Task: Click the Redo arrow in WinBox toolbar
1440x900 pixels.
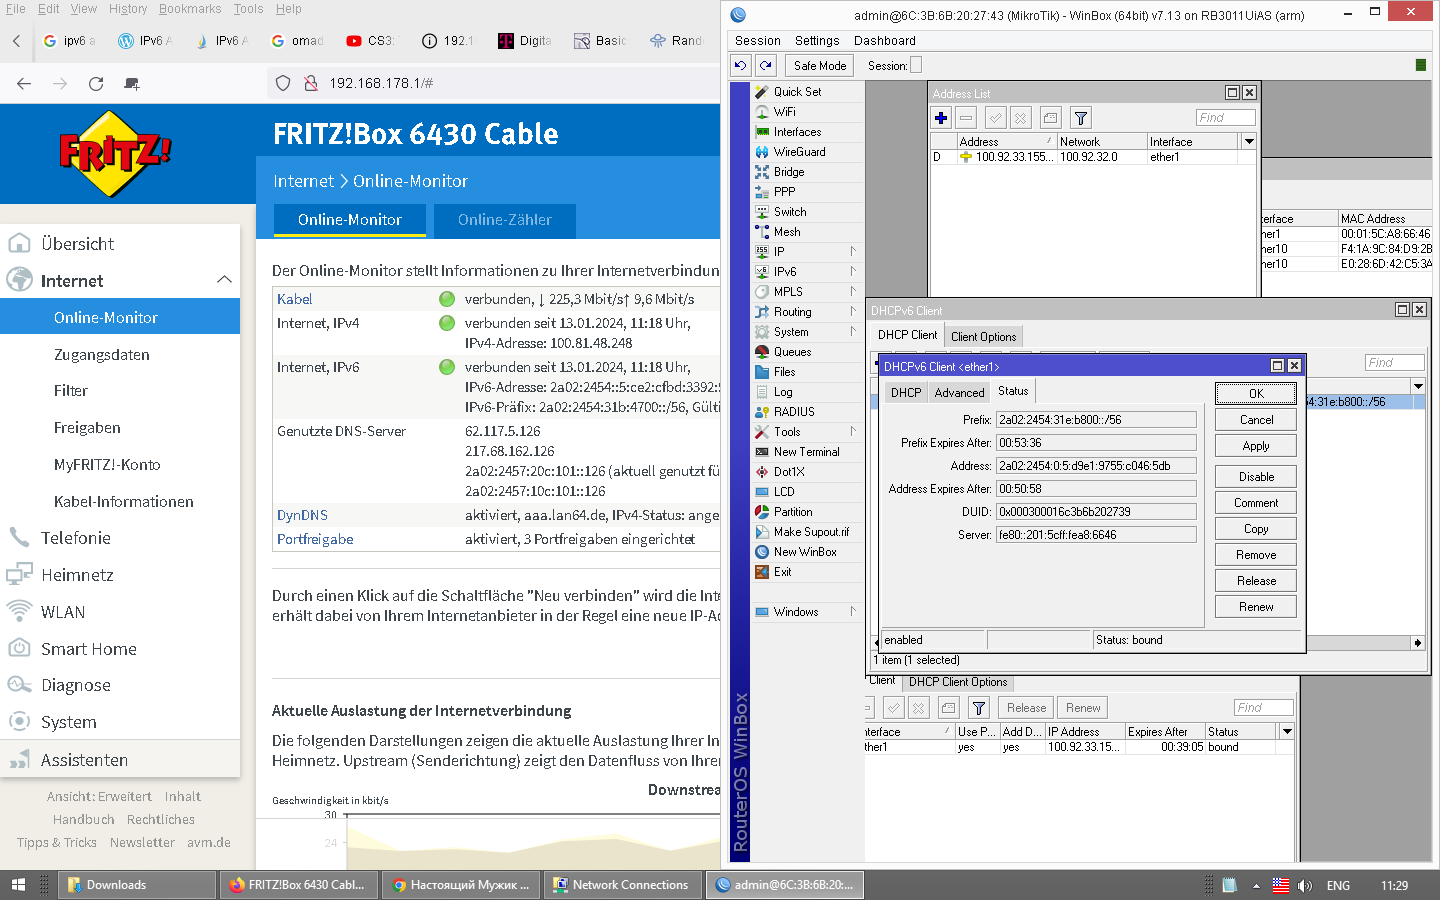Action: tap(766, 65)
